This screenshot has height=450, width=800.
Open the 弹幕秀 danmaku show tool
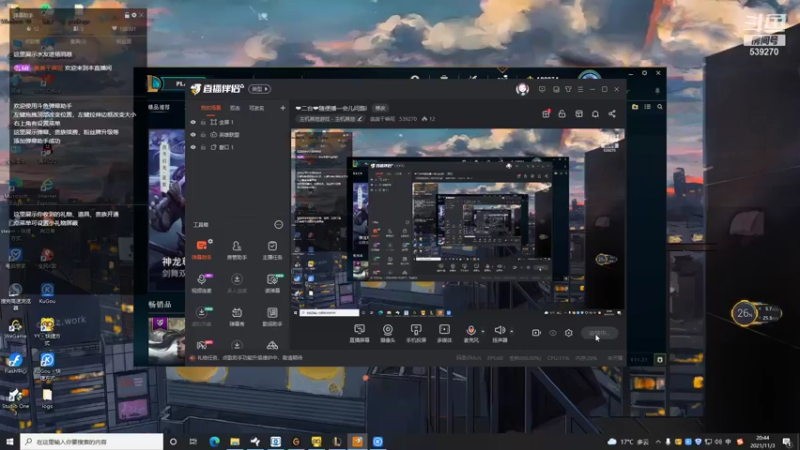(237, 316)
